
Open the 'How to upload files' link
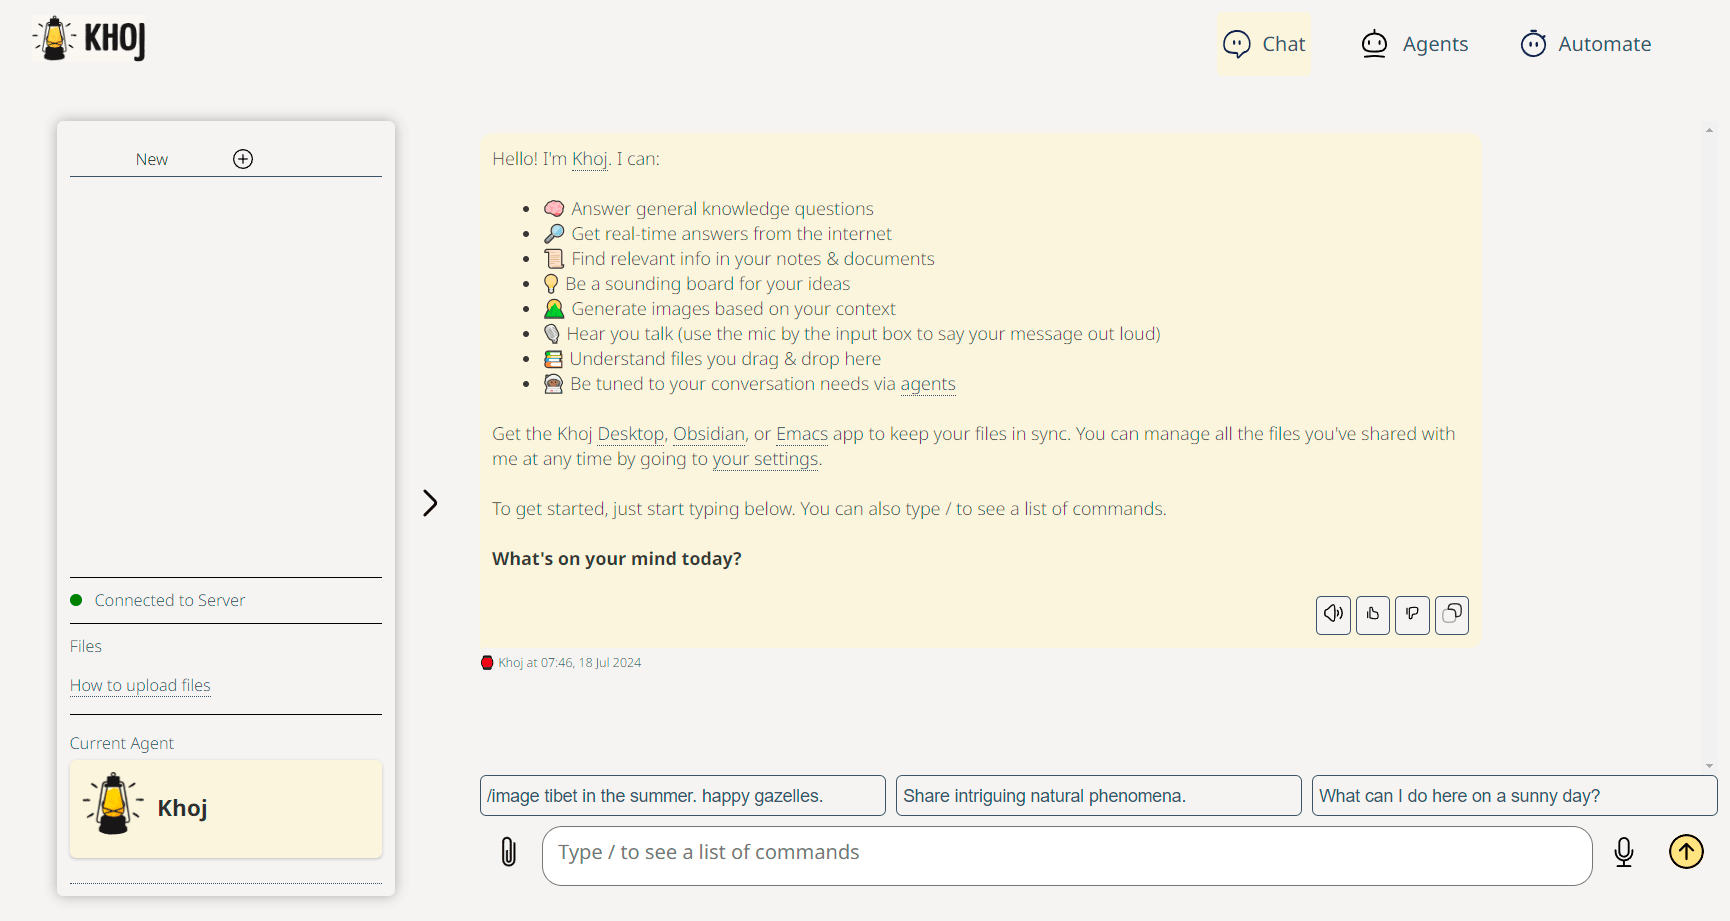click(x=140, y=686)
